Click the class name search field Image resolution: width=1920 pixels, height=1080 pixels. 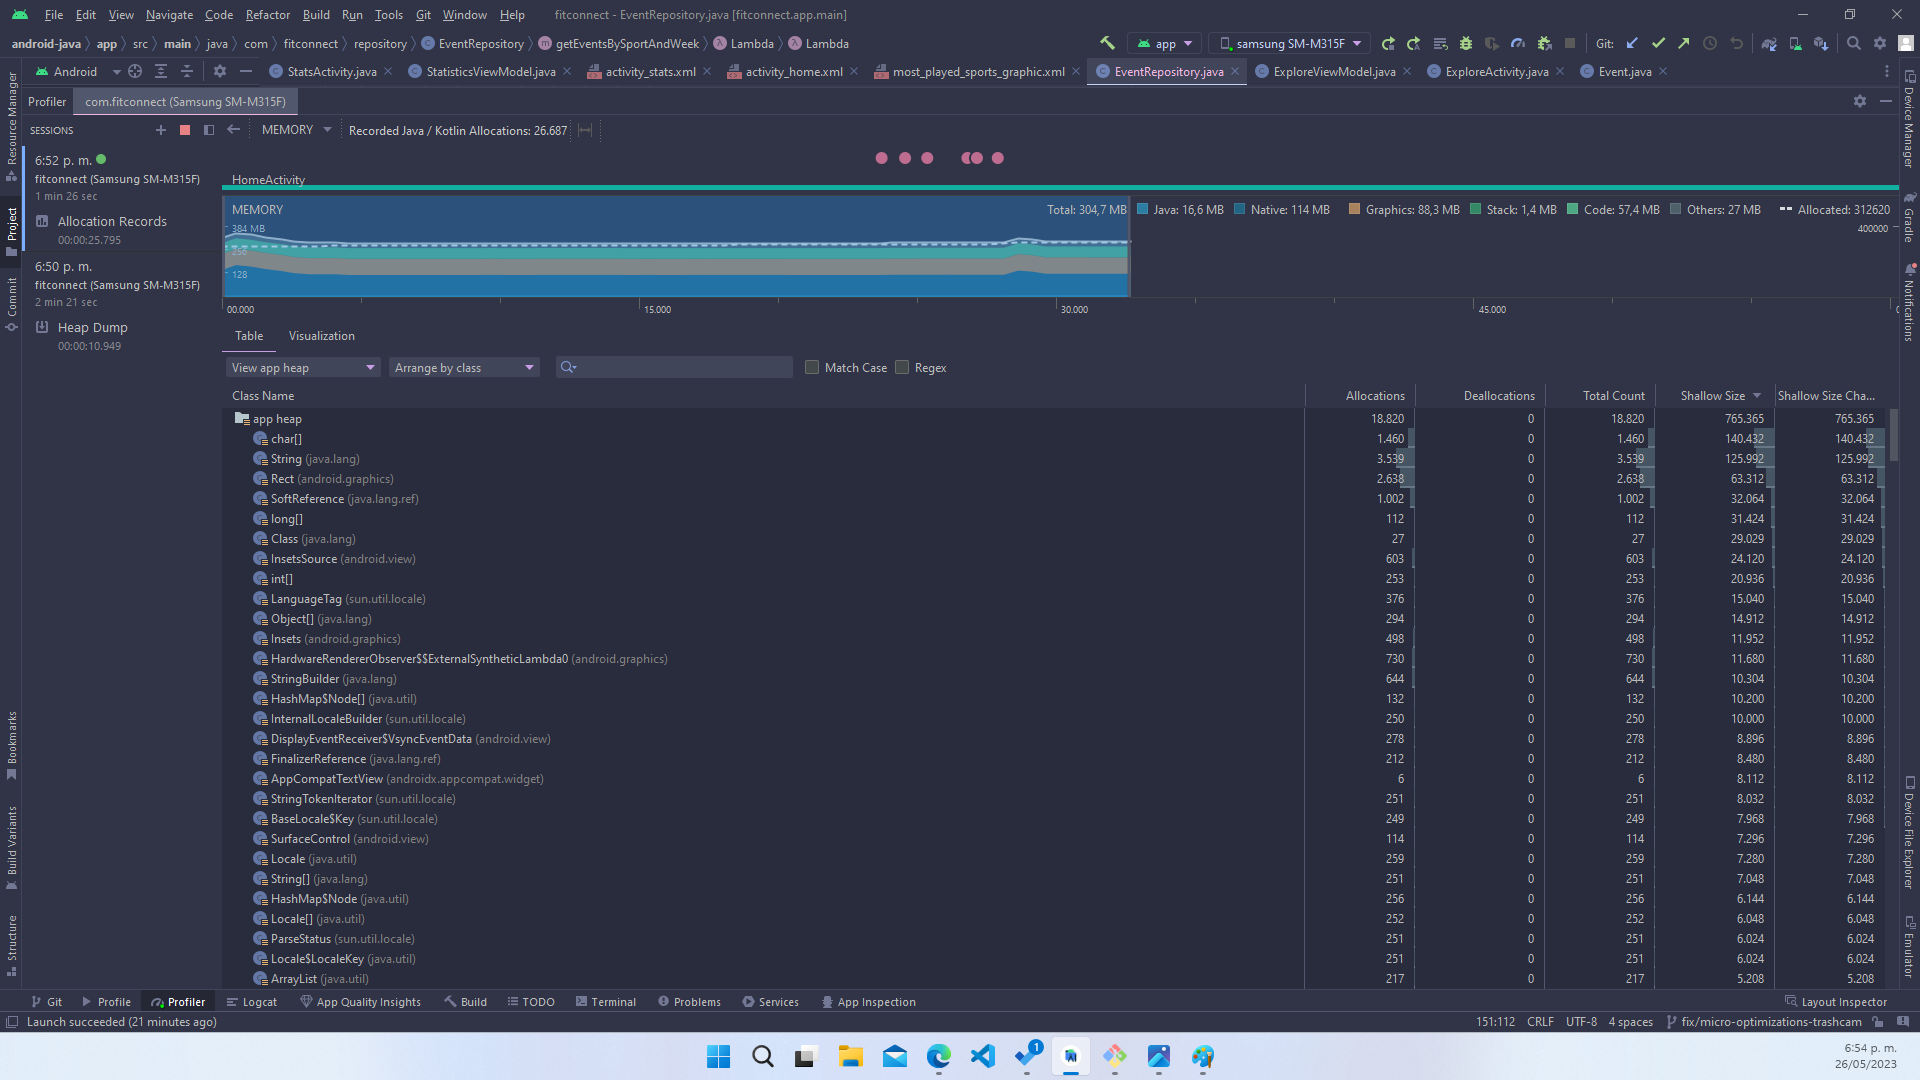click(675, 367)
